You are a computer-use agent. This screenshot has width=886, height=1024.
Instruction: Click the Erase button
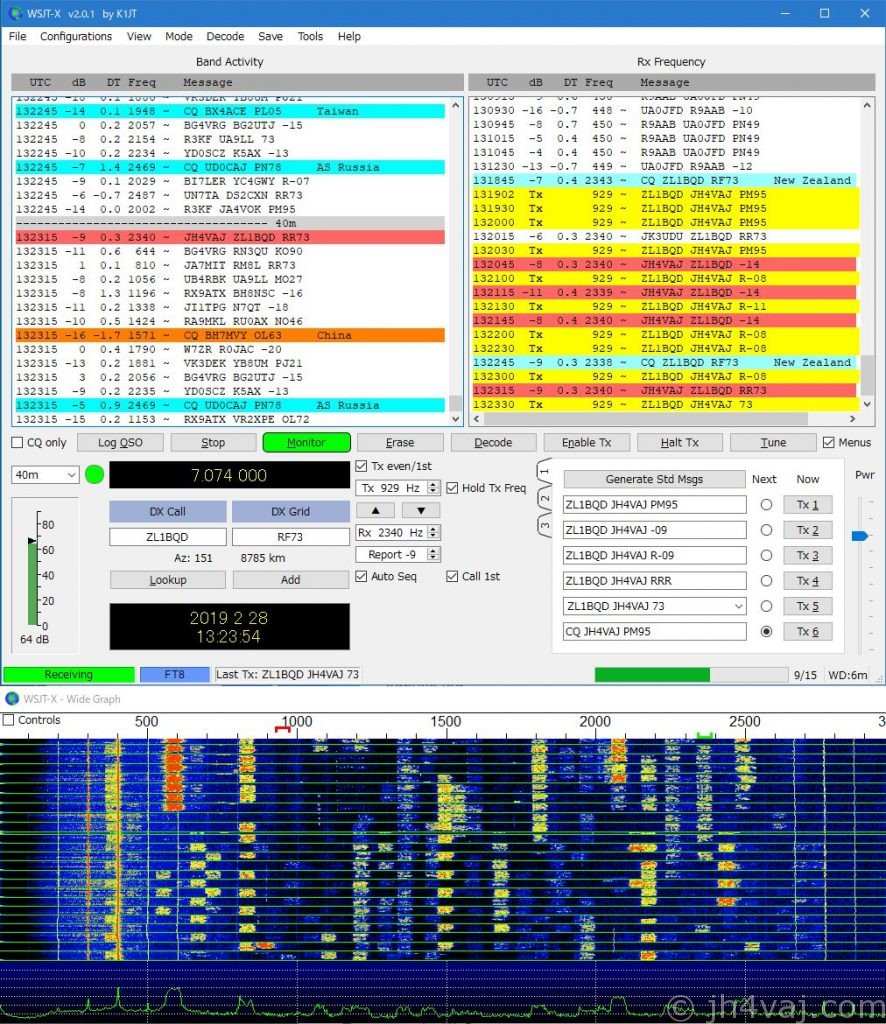click(400, 443)
